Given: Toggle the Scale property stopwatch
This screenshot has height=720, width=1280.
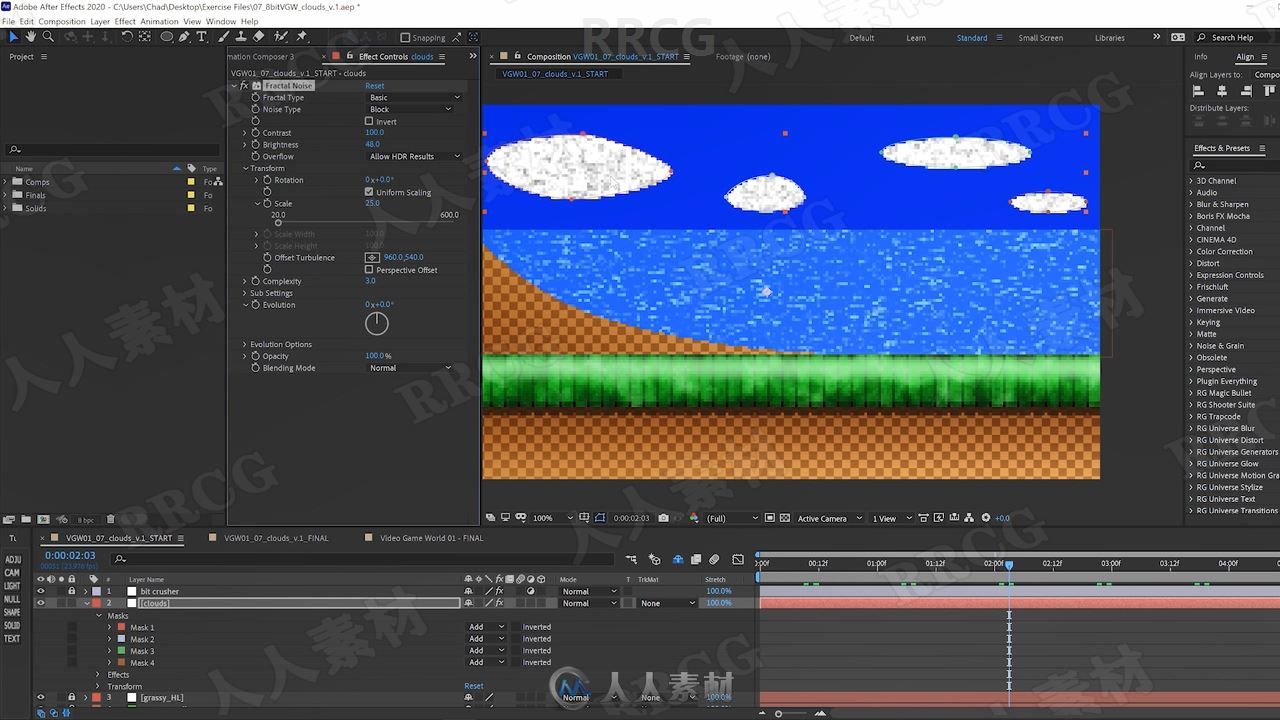Looking at the screenshot, I should [x=267, y=204].
